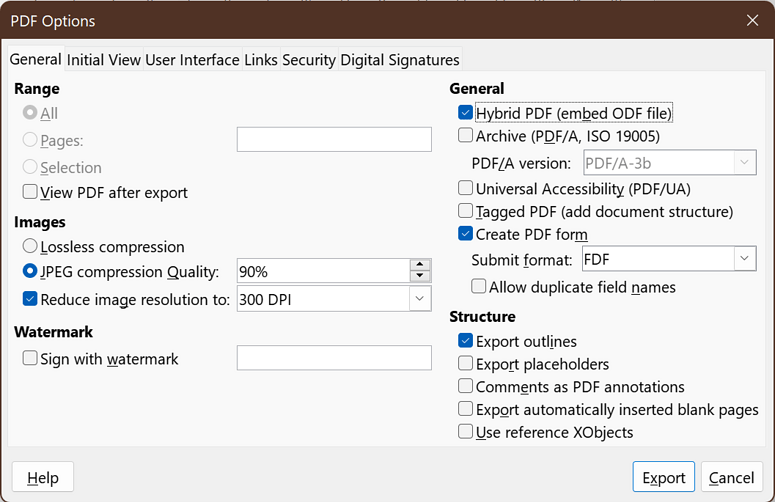This screenshot has width=775, height=502.
Task: Select Lossless compression
Action: 30,246
